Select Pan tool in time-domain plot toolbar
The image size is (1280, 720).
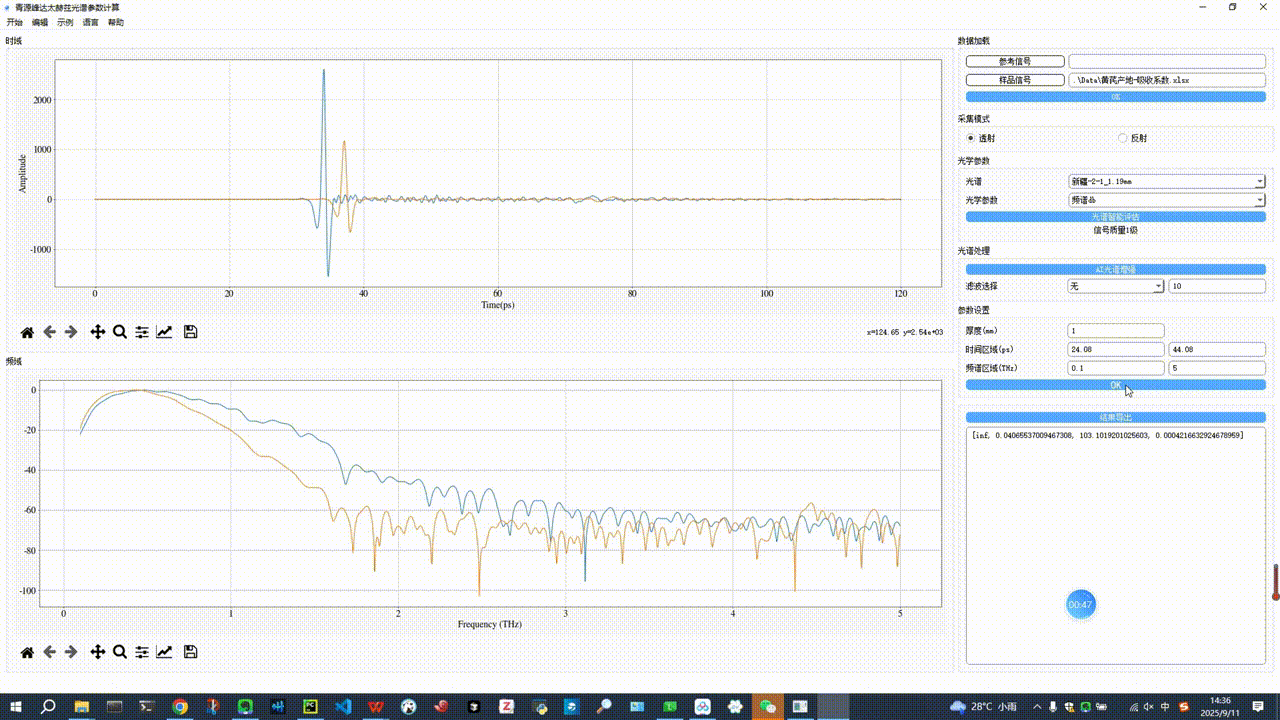pyautogui.click(x=97, y=332)
